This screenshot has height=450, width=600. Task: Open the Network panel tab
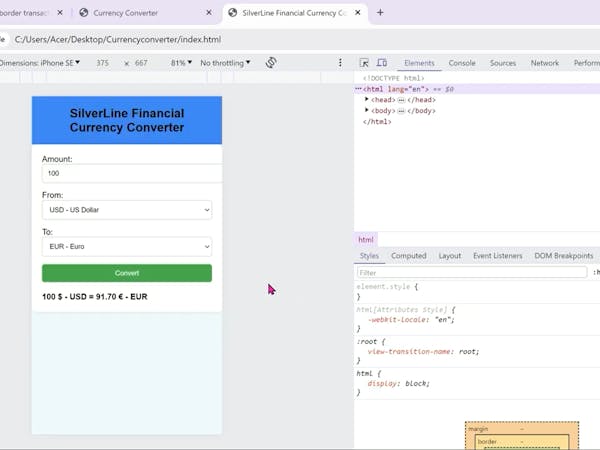click(545, 63)
